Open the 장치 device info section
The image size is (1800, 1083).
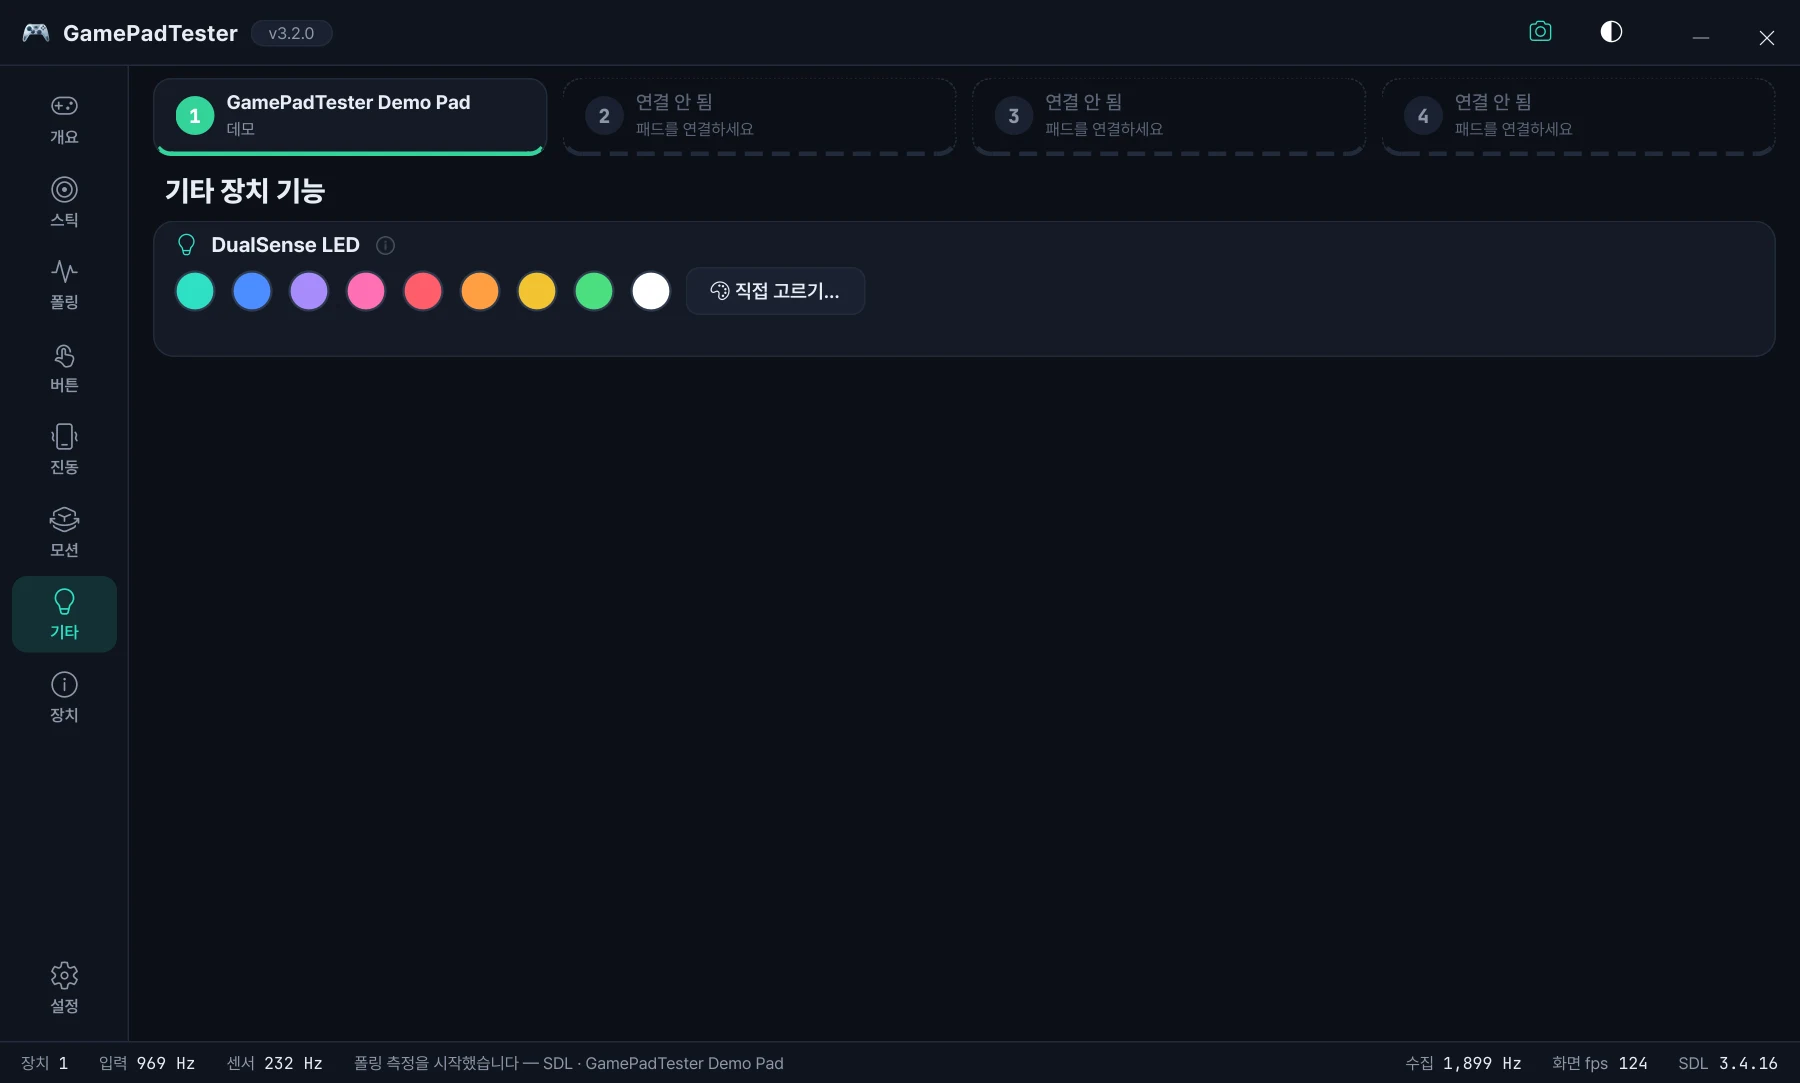click(64, 697)
